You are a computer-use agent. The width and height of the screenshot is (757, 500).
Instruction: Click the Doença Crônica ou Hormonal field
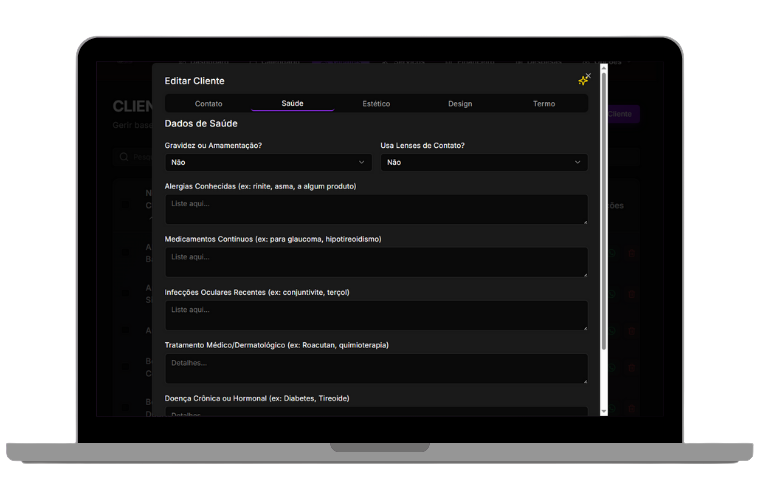coord(376,411)
